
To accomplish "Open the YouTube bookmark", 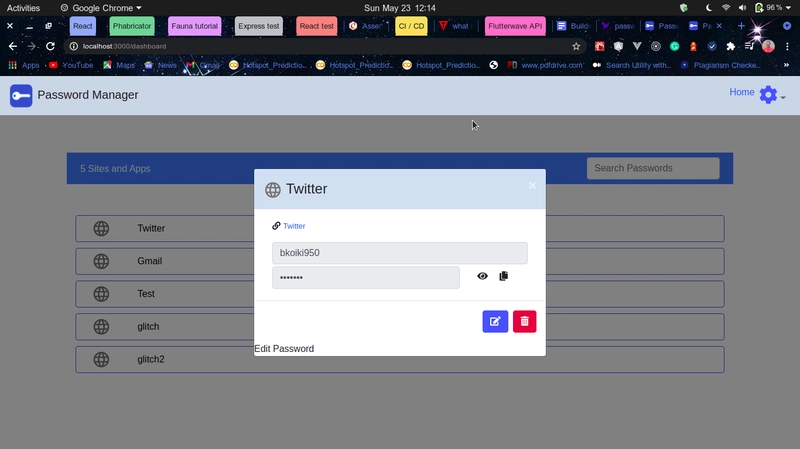I will (71, 65).
